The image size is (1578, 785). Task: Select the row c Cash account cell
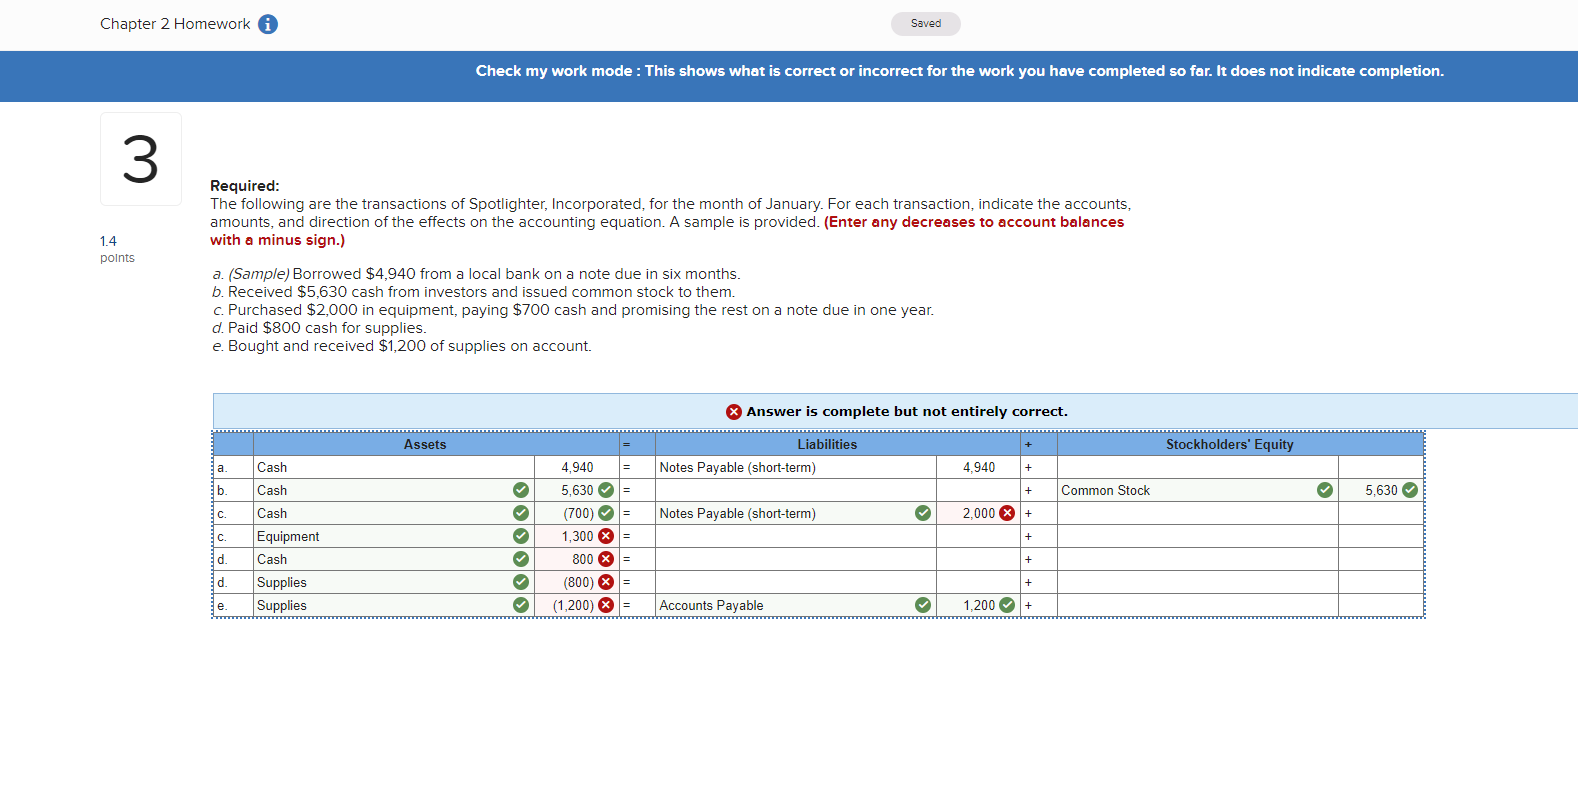pos(394,513)
